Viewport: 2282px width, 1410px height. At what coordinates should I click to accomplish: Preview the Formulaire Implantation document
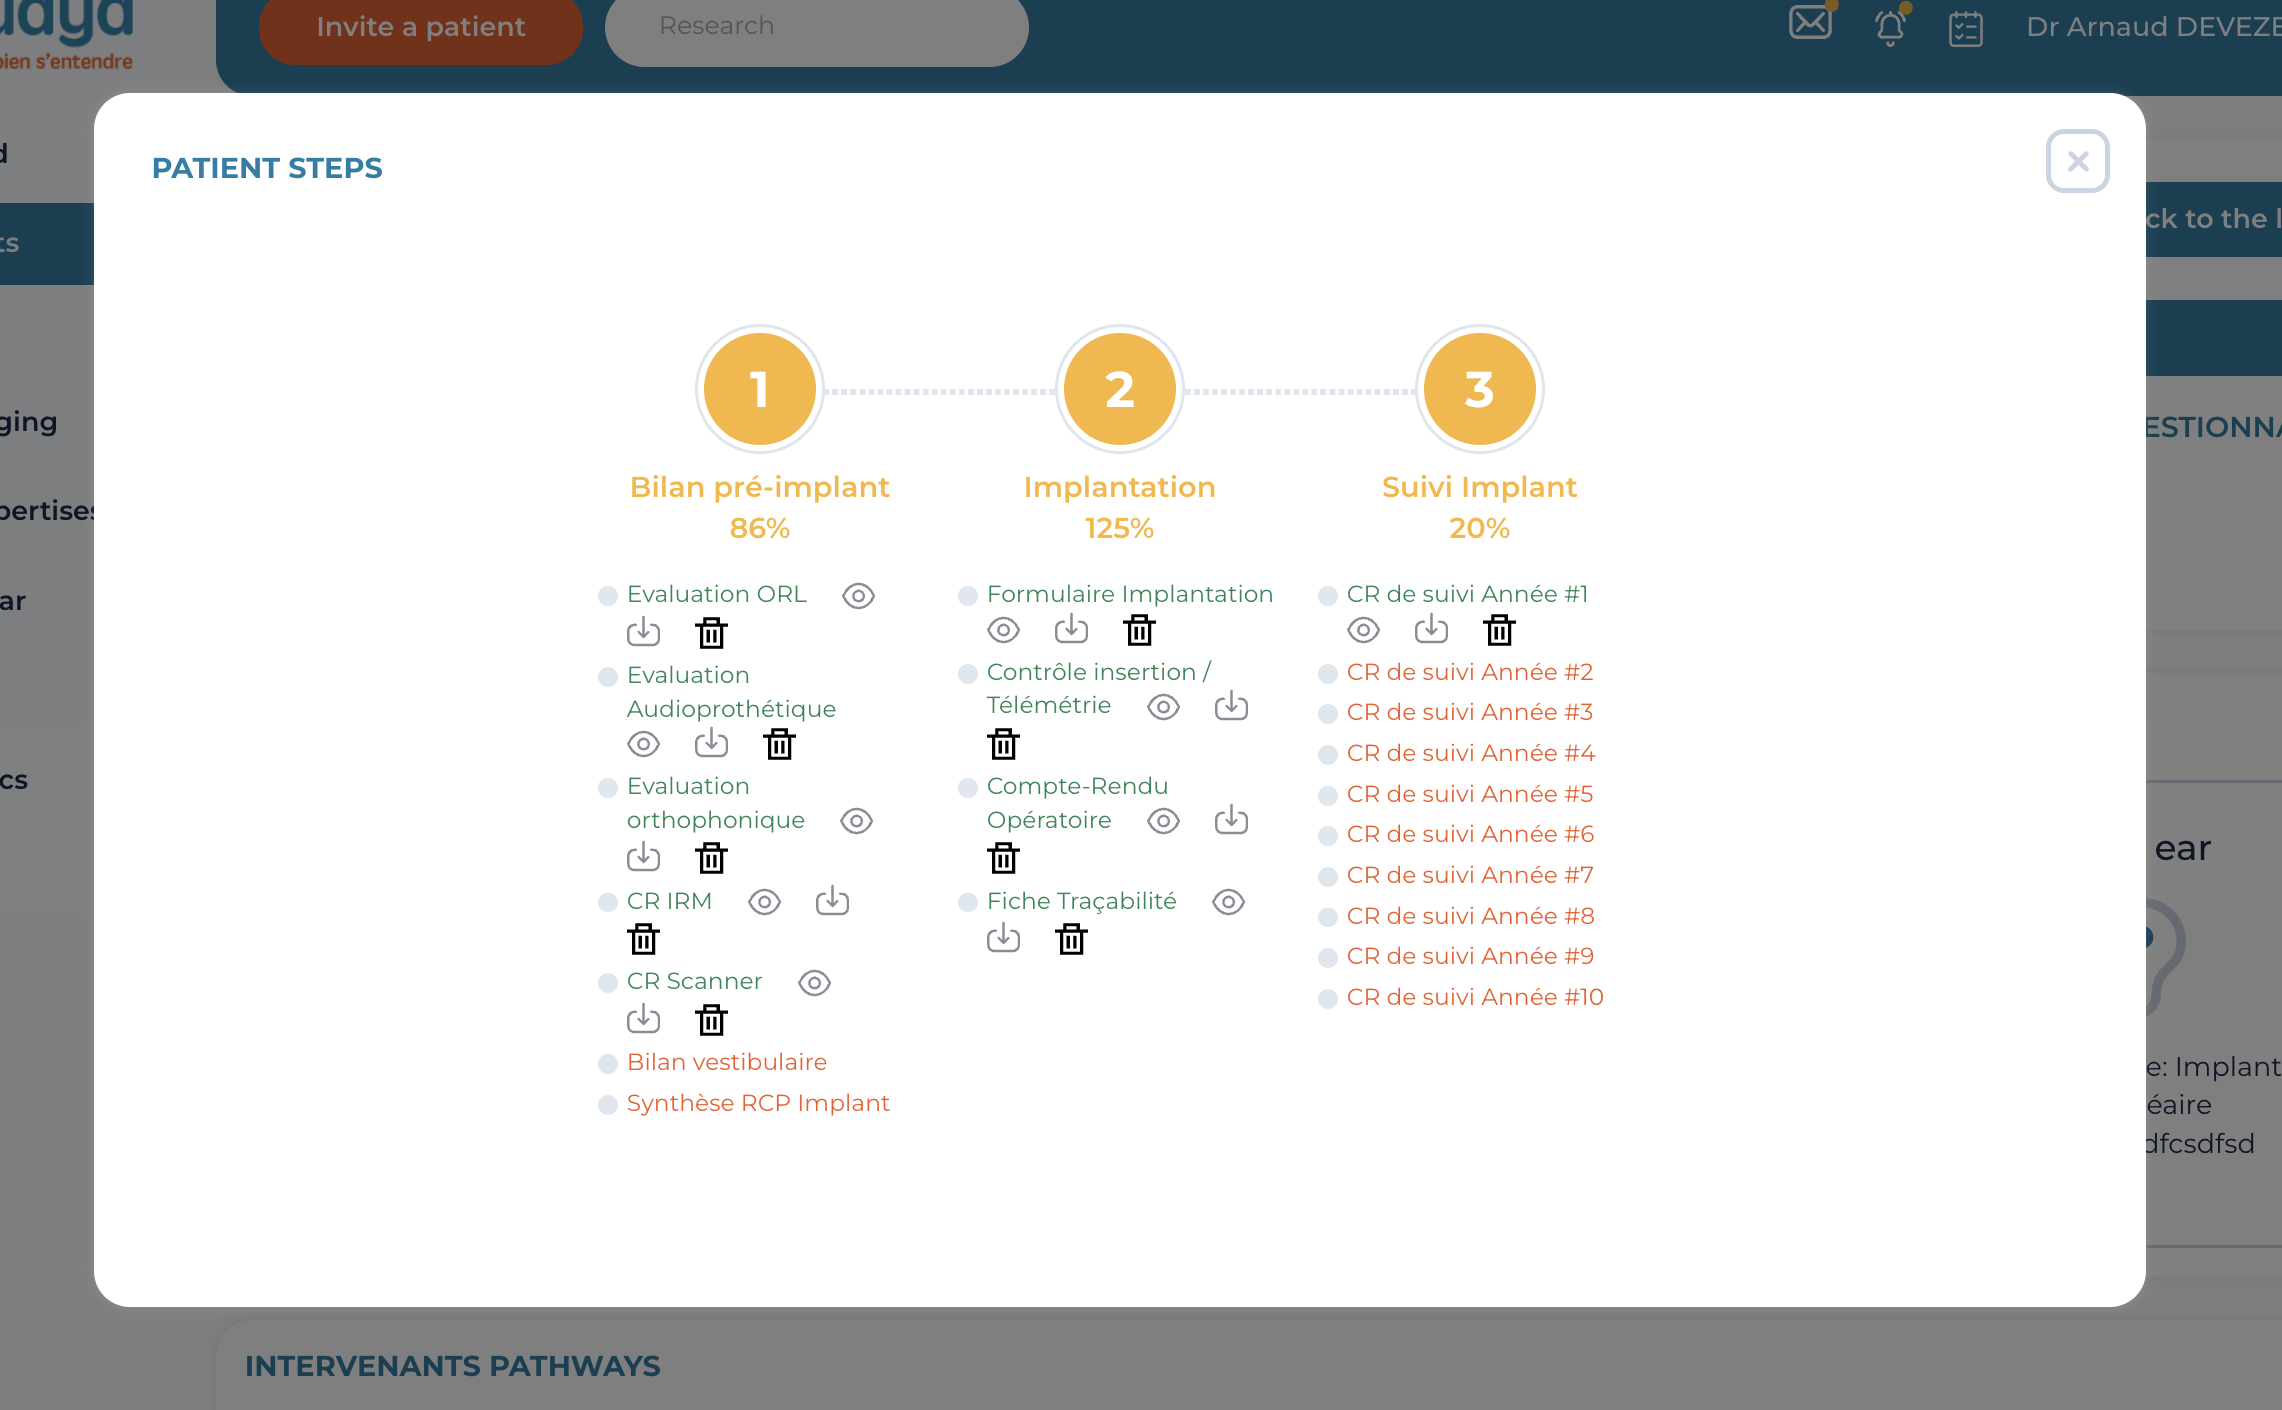pos(1003,630)
